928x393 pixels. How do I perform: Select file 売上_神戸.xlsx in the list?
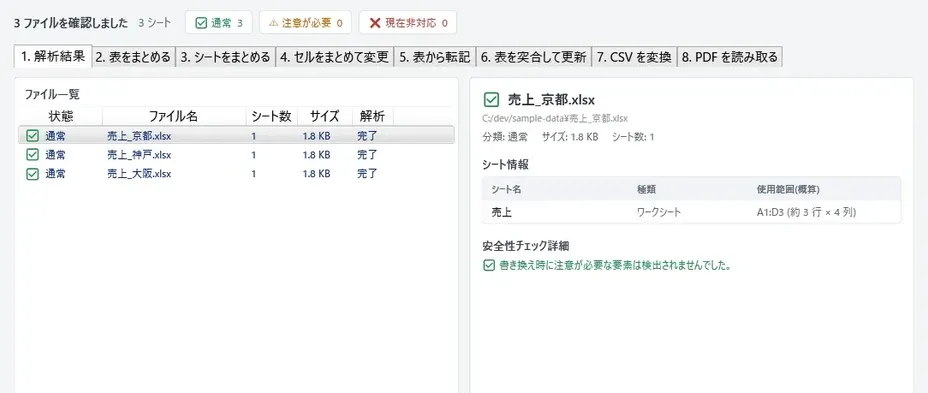coord(236,155)
